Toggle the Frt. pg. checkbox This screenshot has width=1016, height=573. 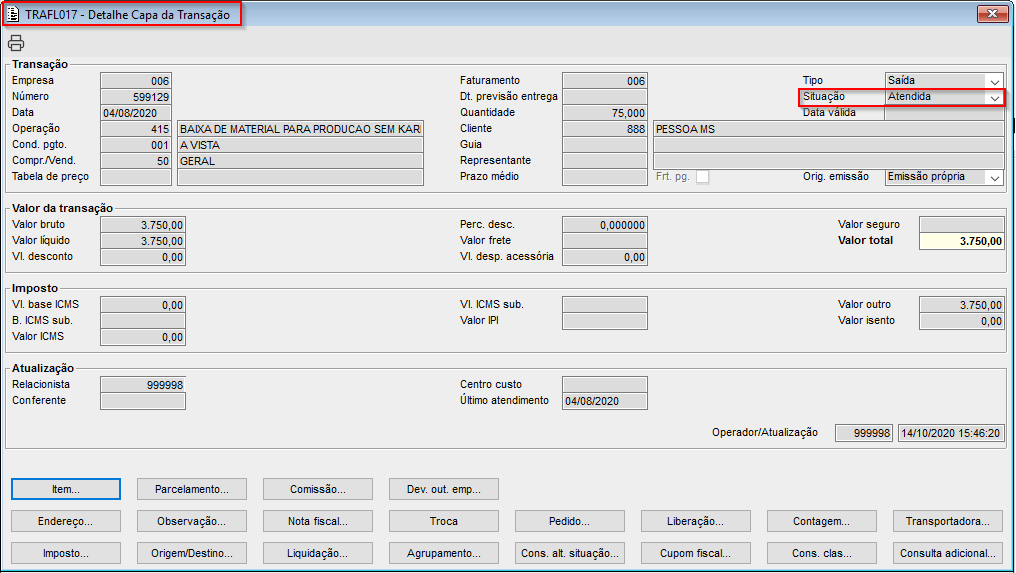click(x=702, y=176)
